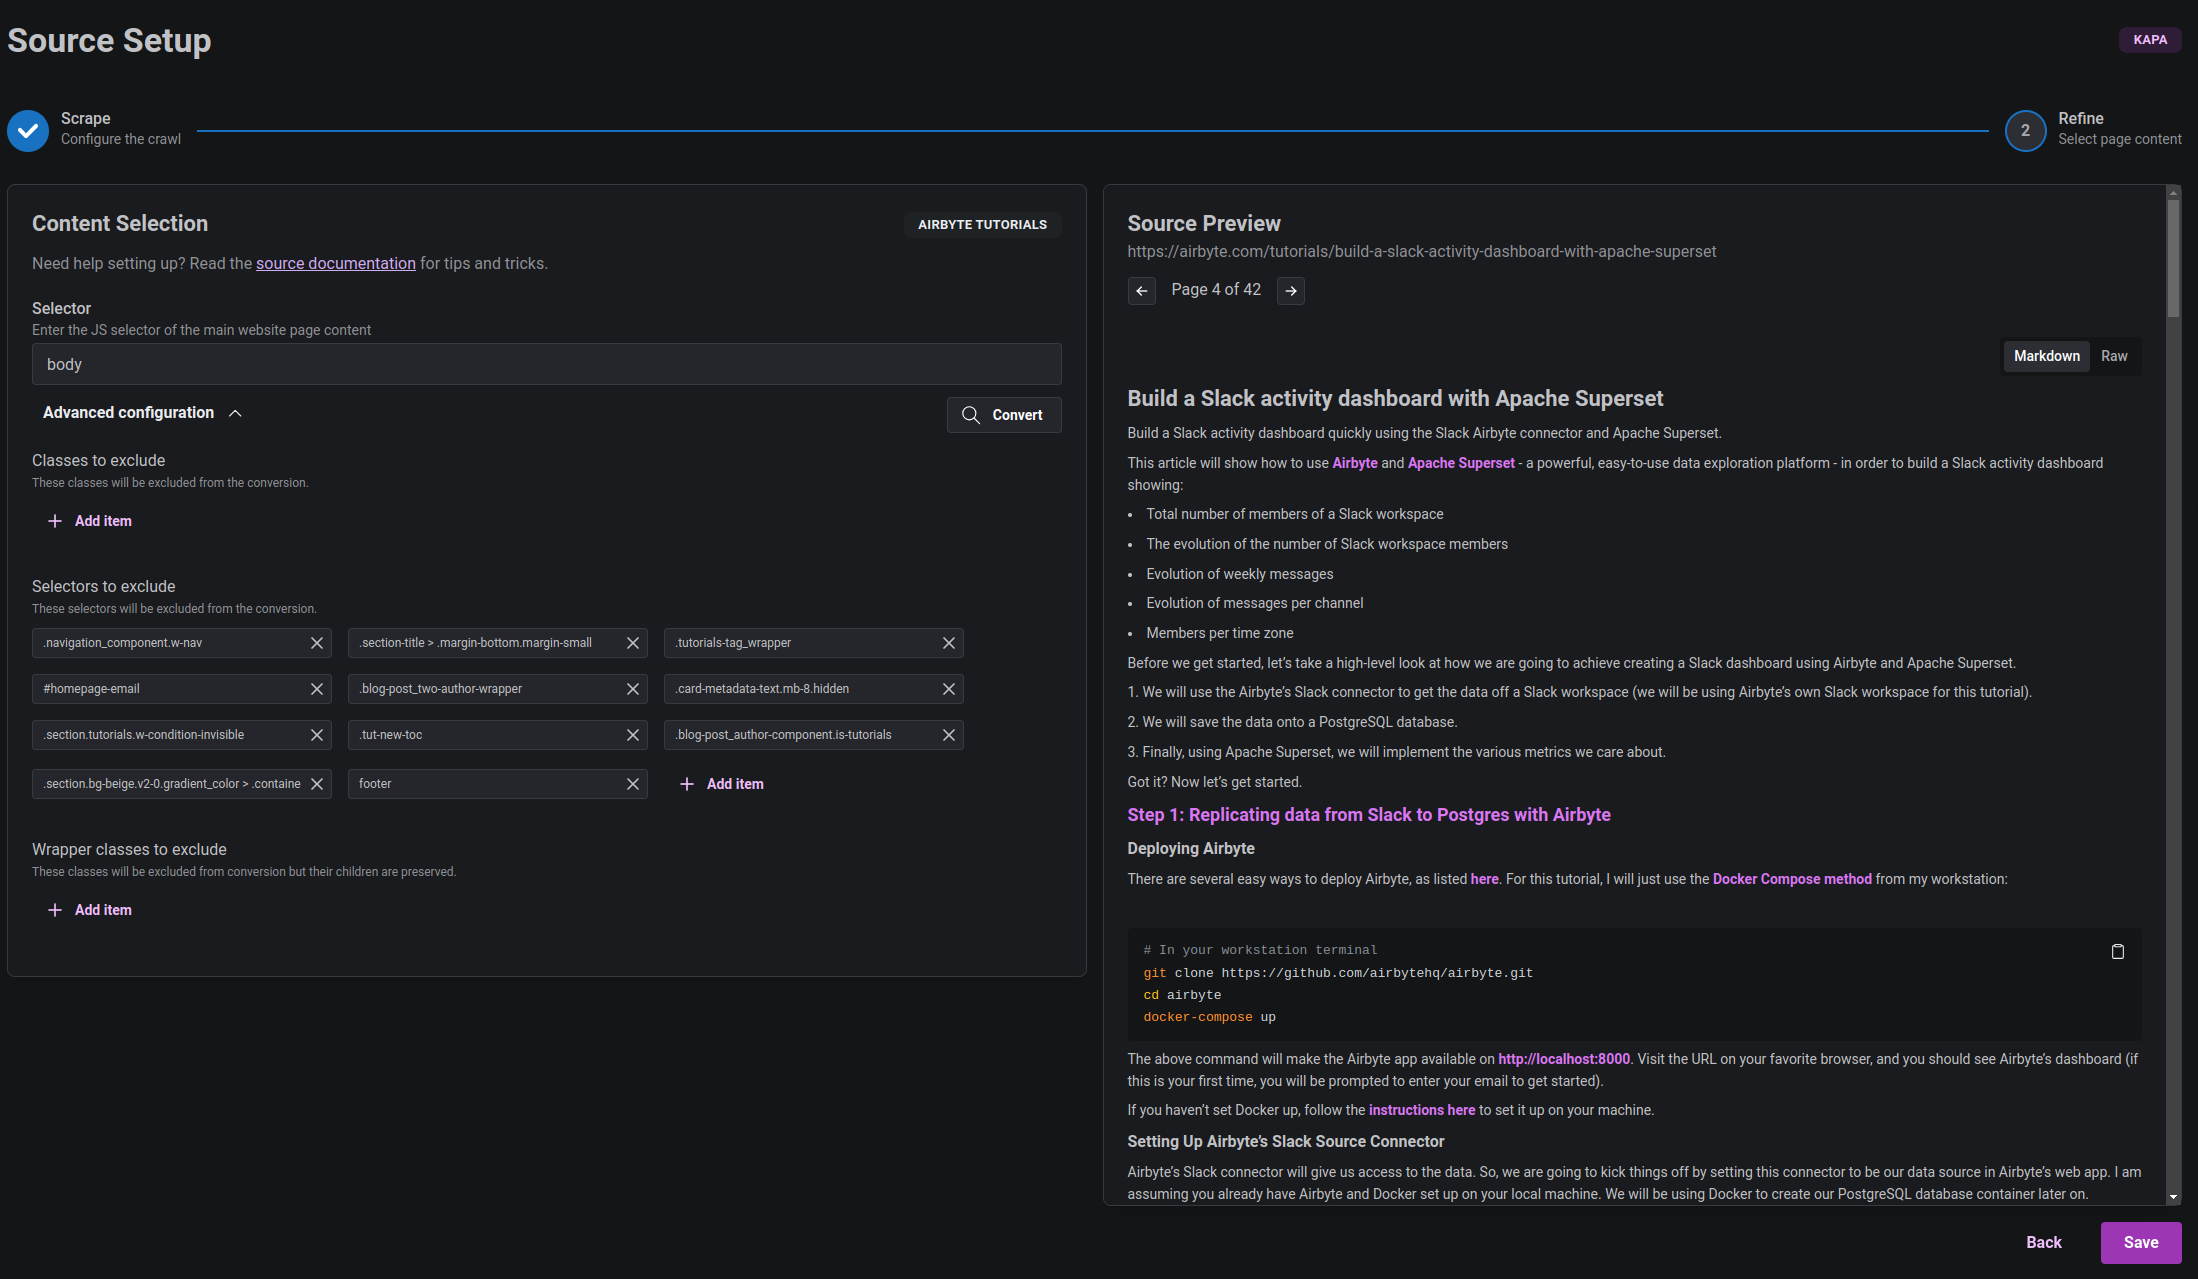Image resolution: width=2198 pixels, height=1279 pixels.
Task: Open the Step 1 heading link
Action: [x=1369, y=815]
